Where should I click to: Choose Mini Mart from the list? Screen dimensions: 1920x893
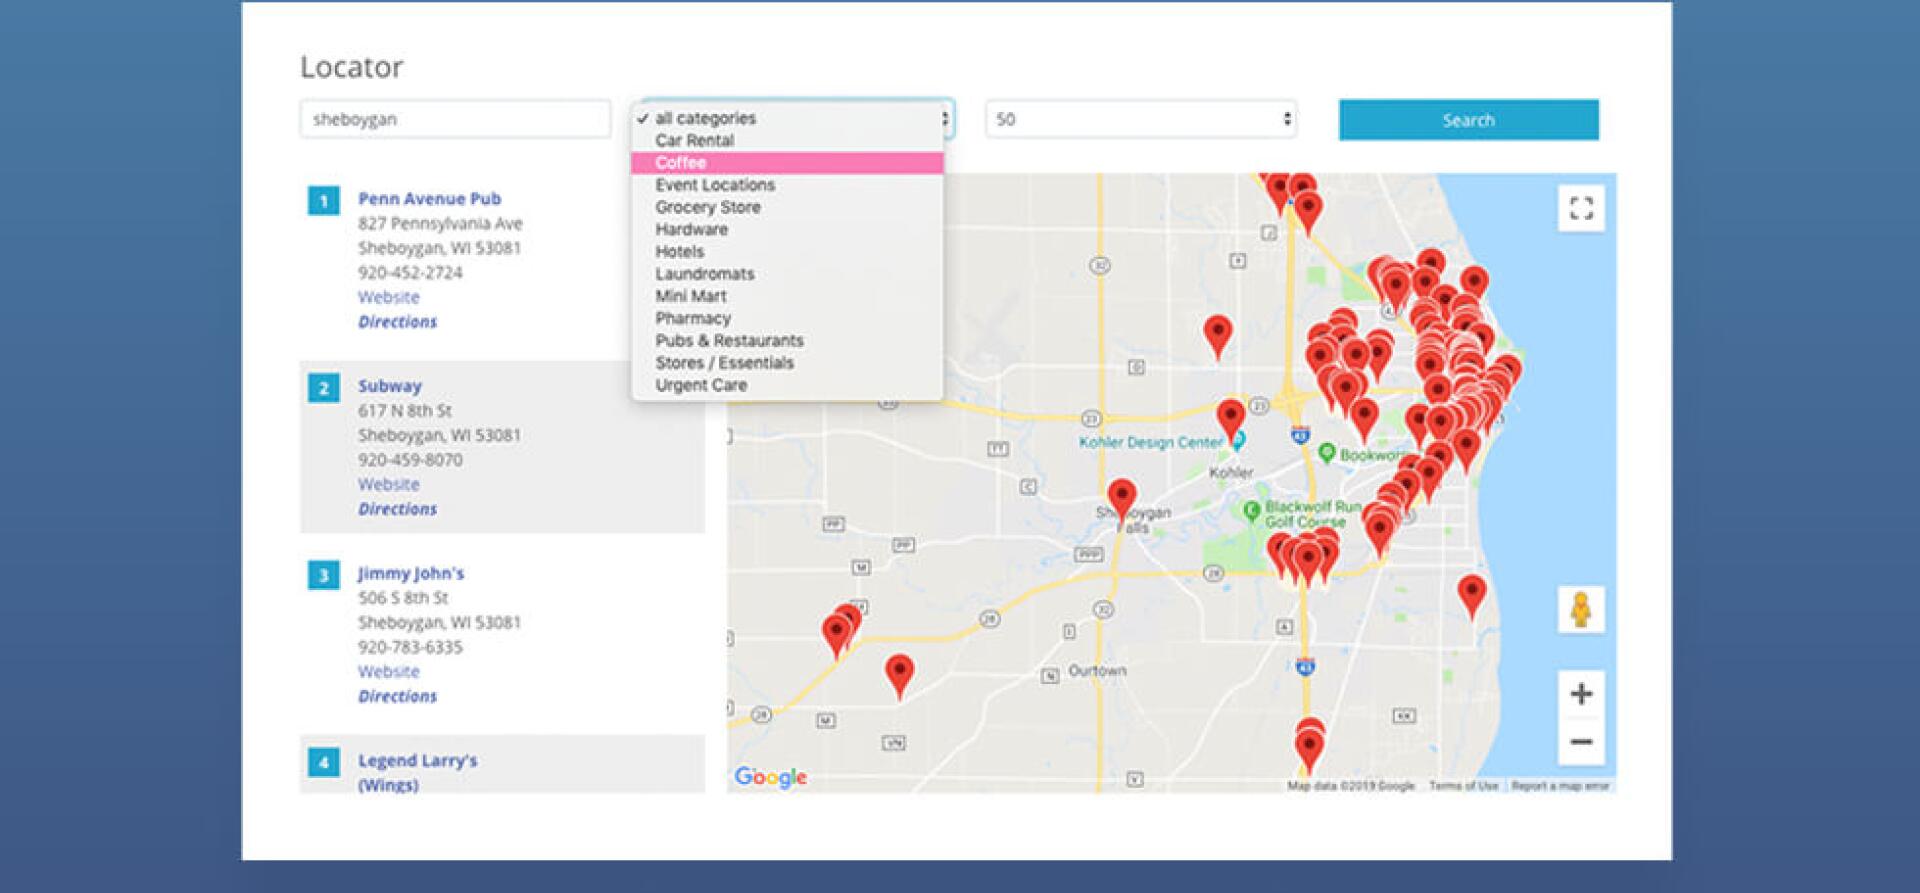(787, 296)
